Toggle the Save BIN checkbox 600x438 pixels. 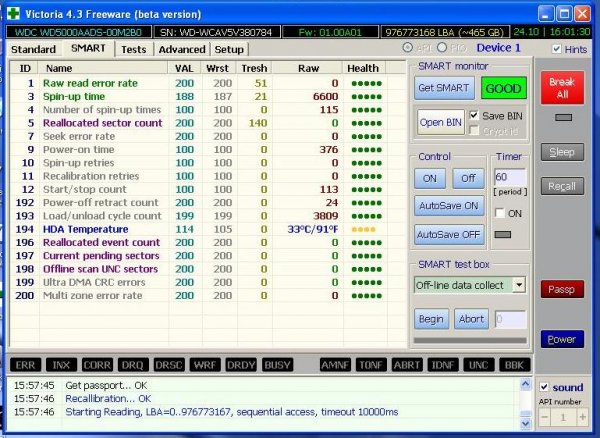click(474, 115)
